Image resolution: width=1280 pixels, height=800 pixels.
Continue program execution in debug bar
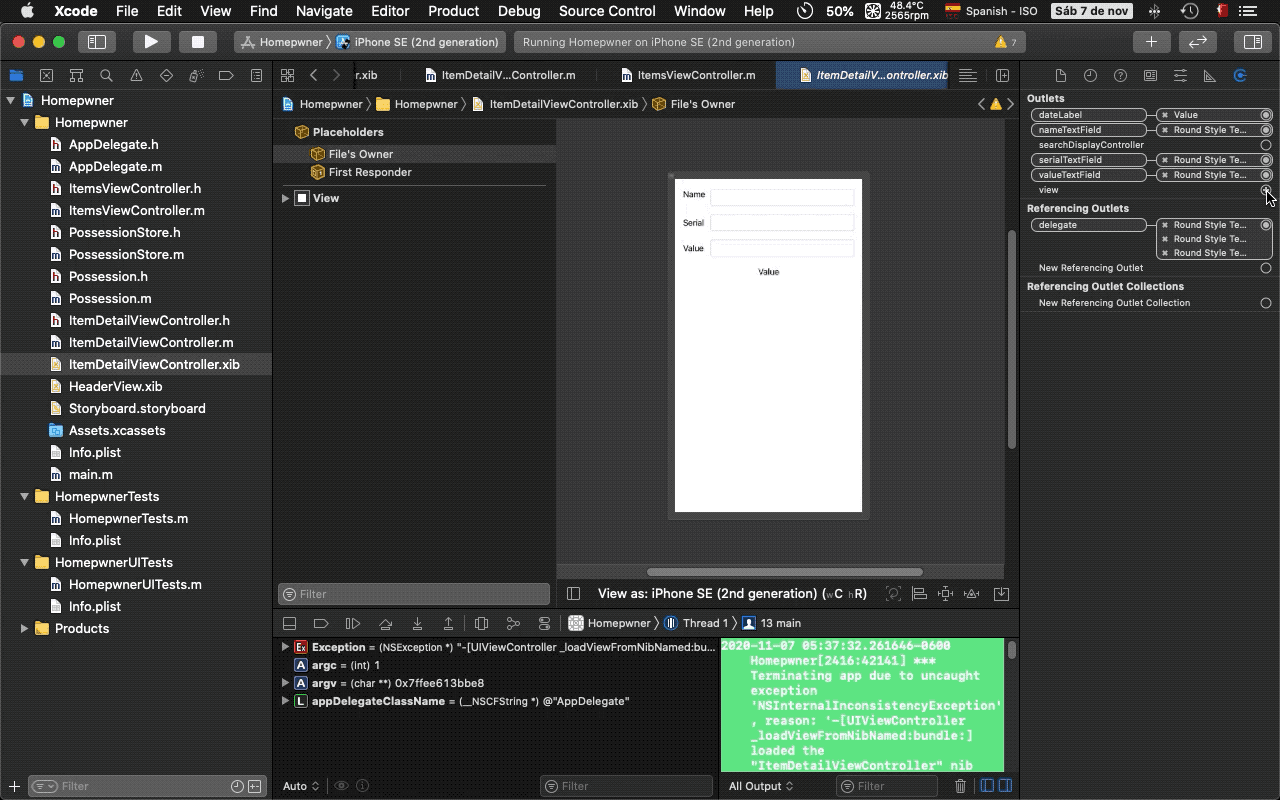point(353,623)
